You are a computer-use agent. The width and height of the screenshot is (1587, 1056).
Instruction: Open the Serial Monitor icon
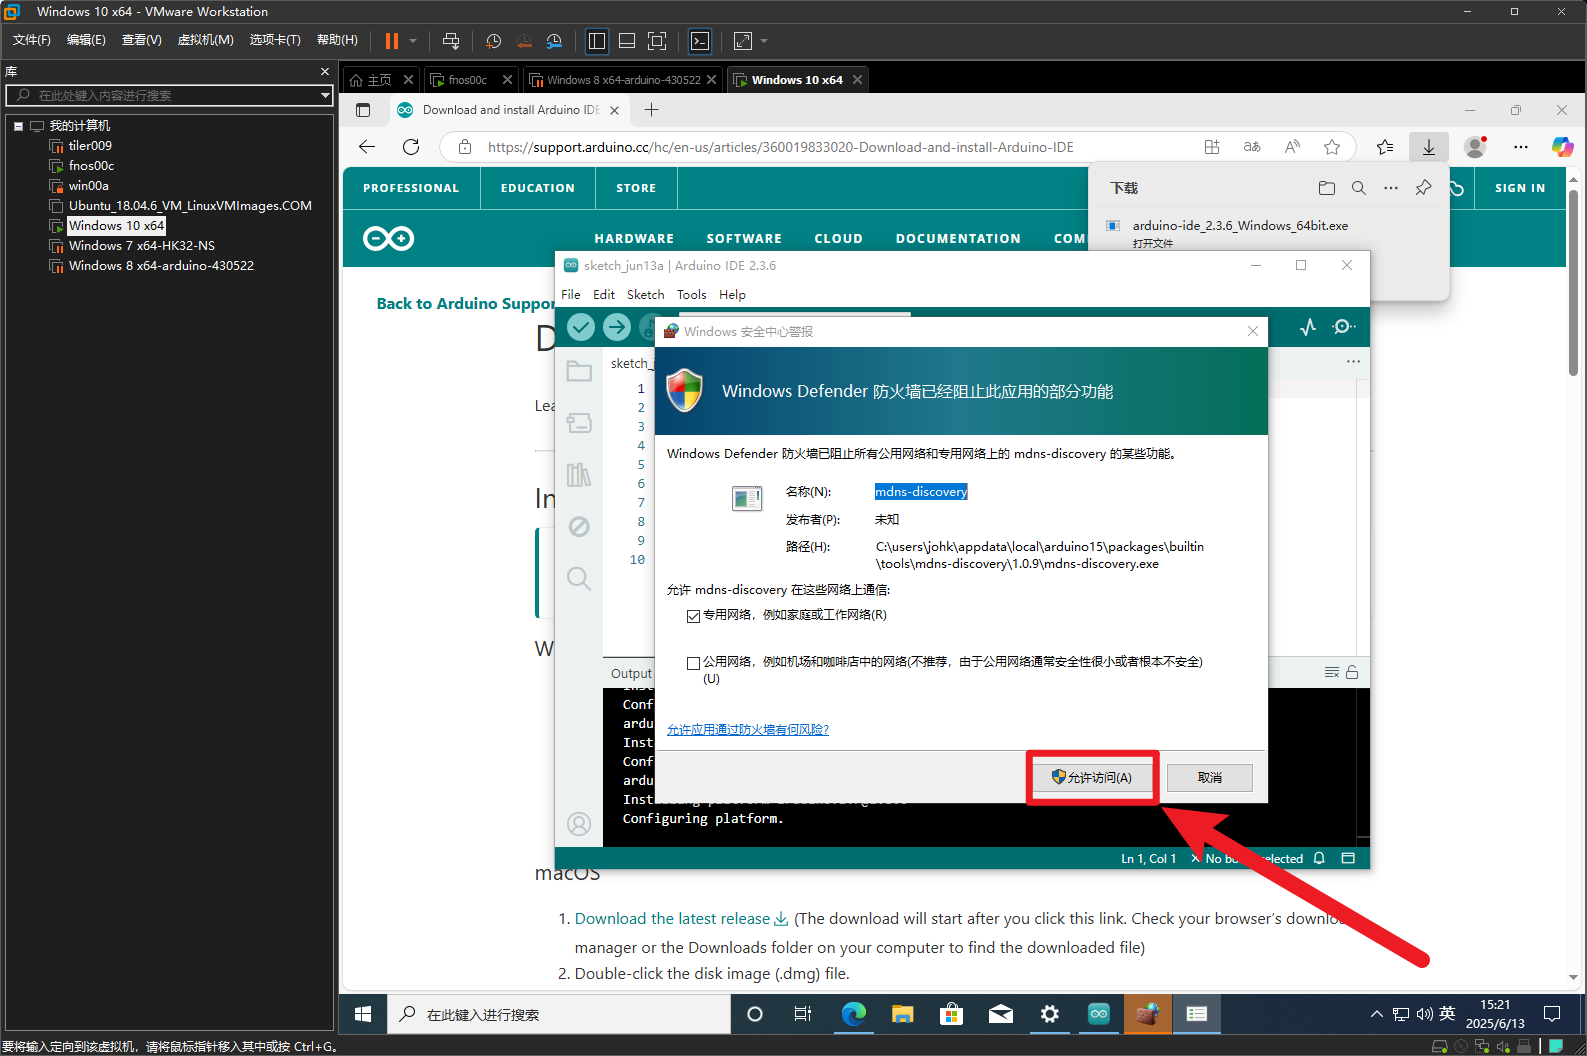[x=1344, y=327]
